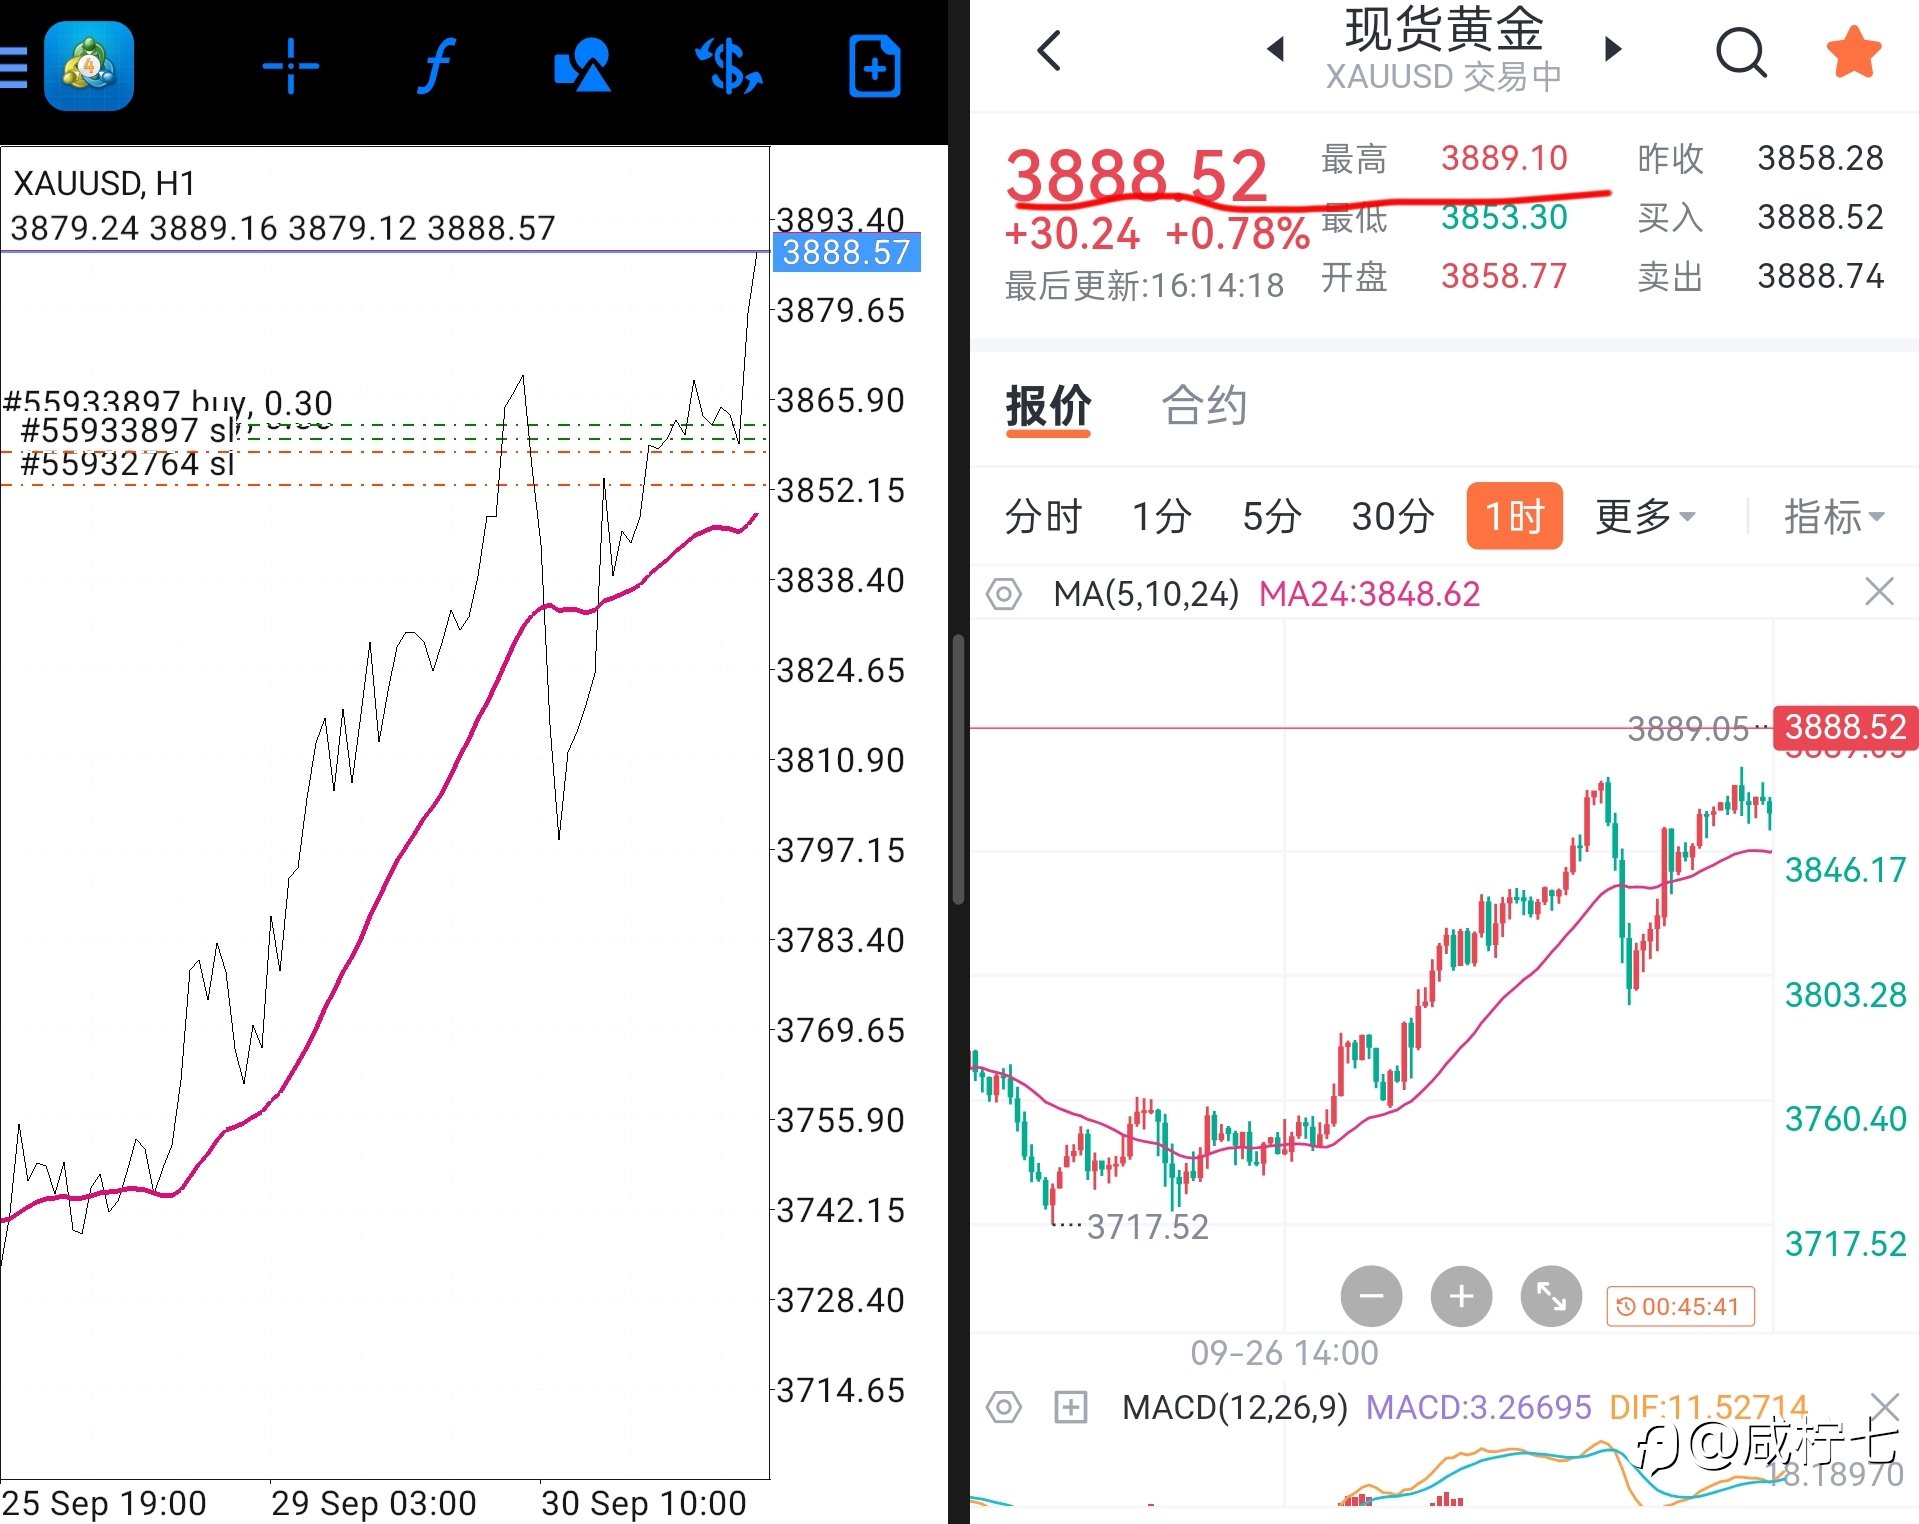Image resolution: width=1919 pixels, height=1524 pixels.
Task: Zoom out chart with minus button
Action: point(1371,1296)
